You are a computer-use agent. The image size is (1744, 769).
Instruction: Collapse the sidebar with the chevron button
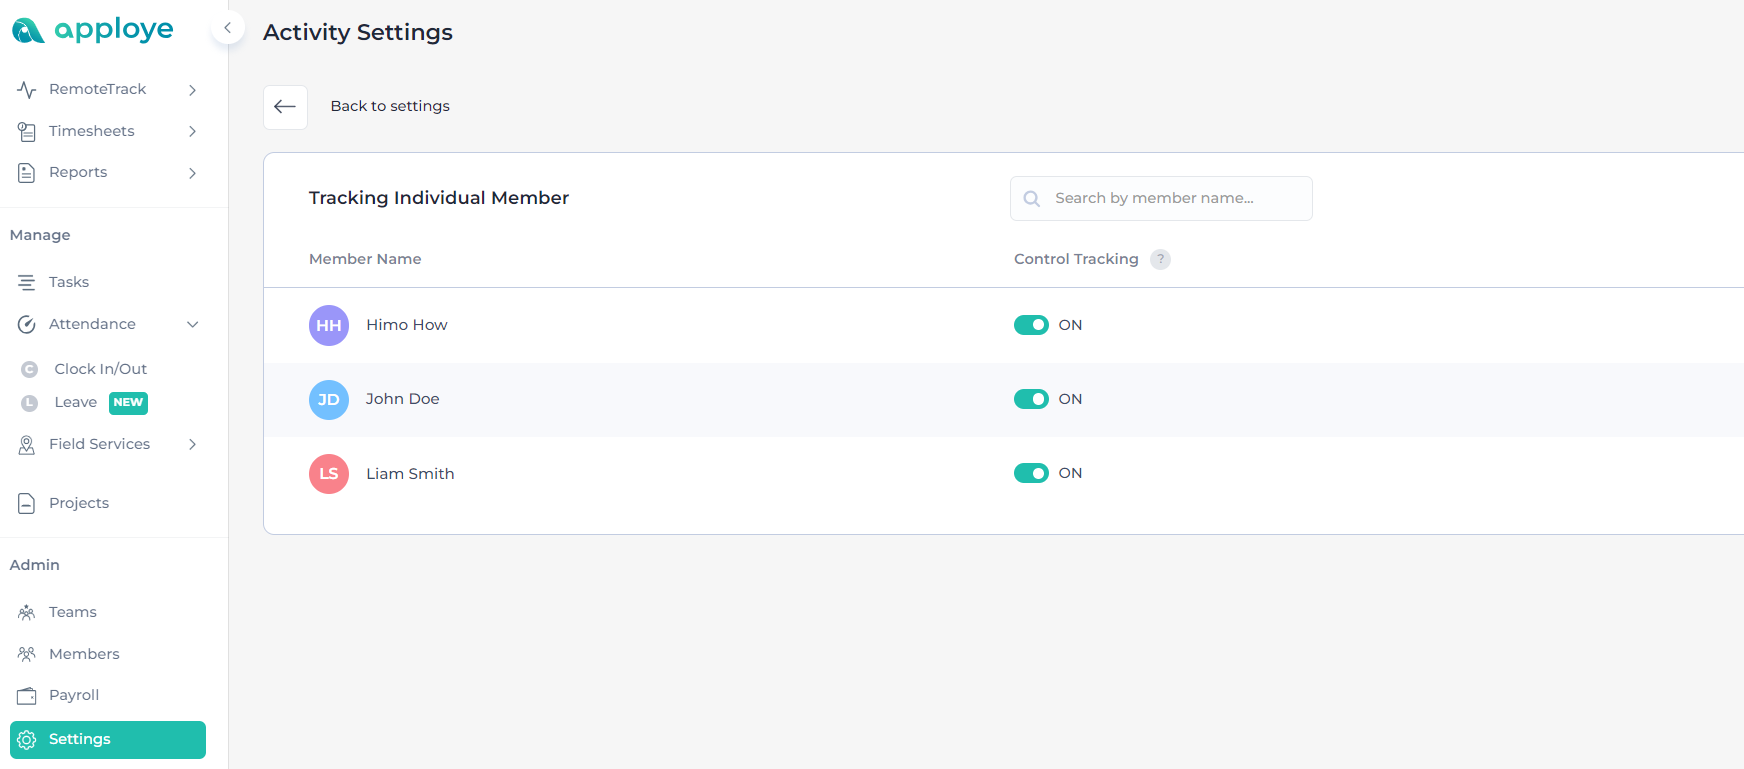pyautogui.click(x=228, y=28)
